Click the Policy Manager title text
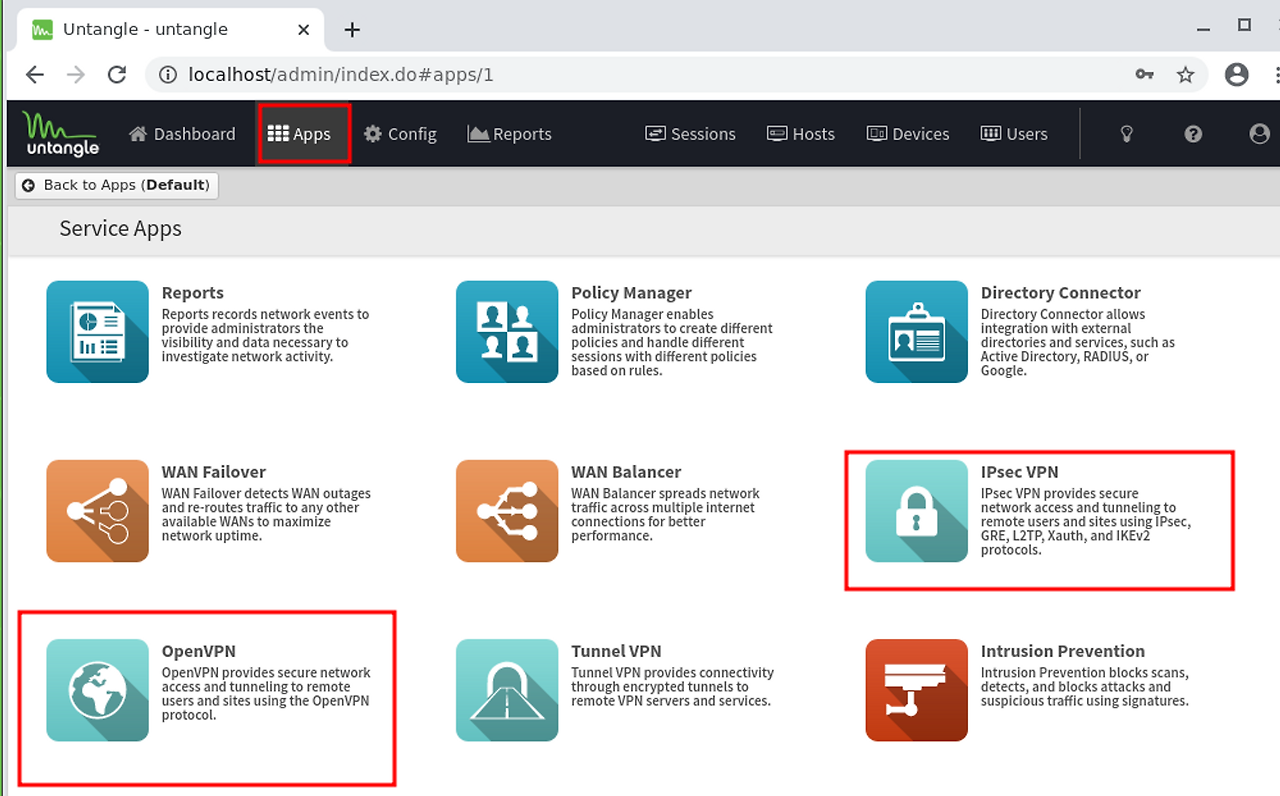 631,293
